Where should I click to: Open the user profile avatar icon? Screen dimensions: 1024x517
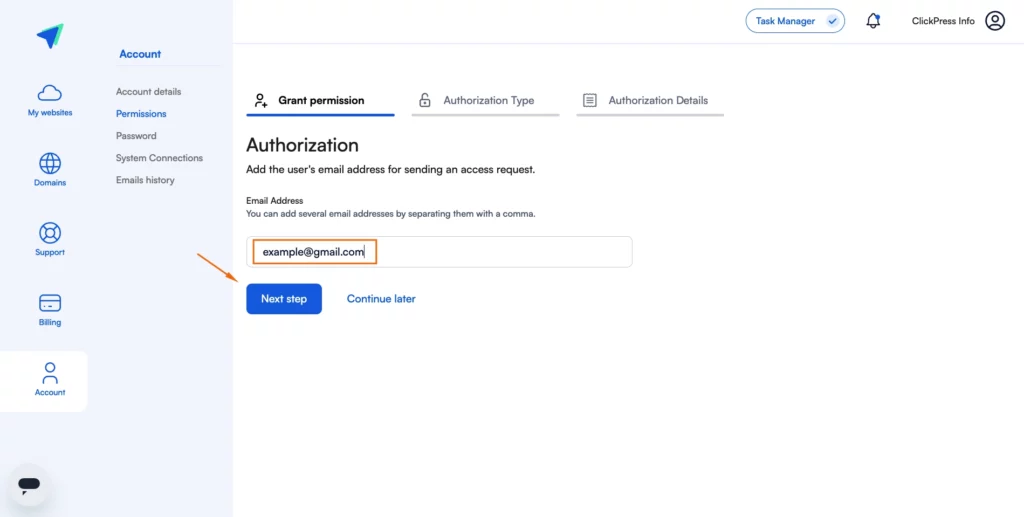coord(995,21)
